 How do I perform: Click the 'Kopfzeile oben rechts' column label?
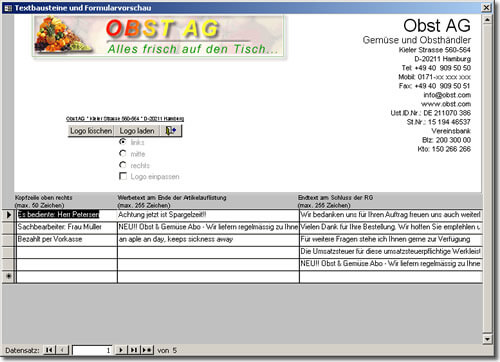click(43, 198)
